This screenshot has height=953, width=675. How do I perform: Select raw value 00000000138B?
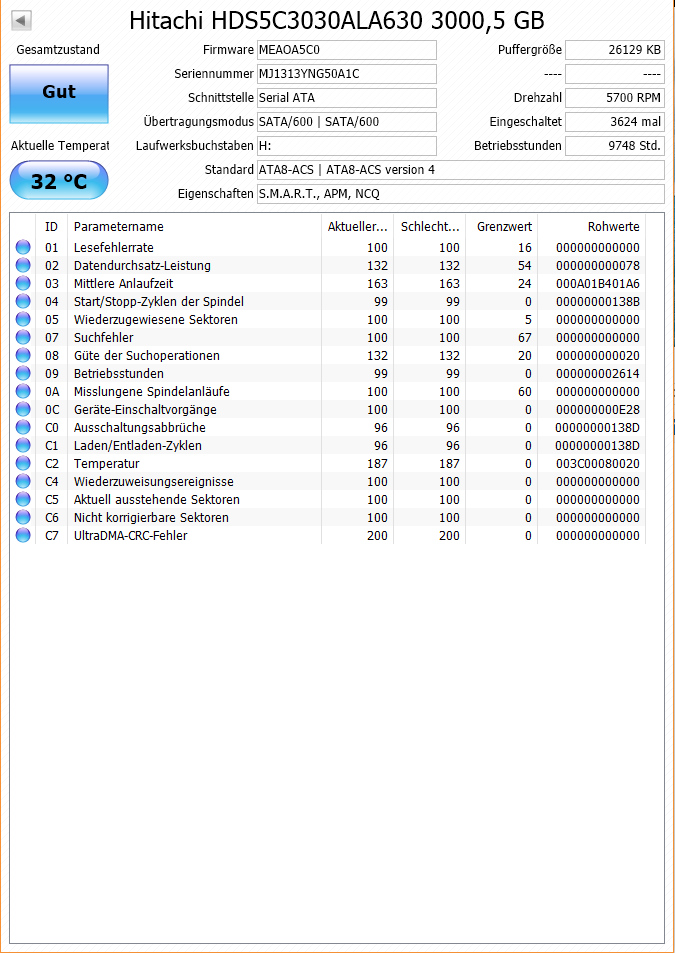tap(598, 301)
